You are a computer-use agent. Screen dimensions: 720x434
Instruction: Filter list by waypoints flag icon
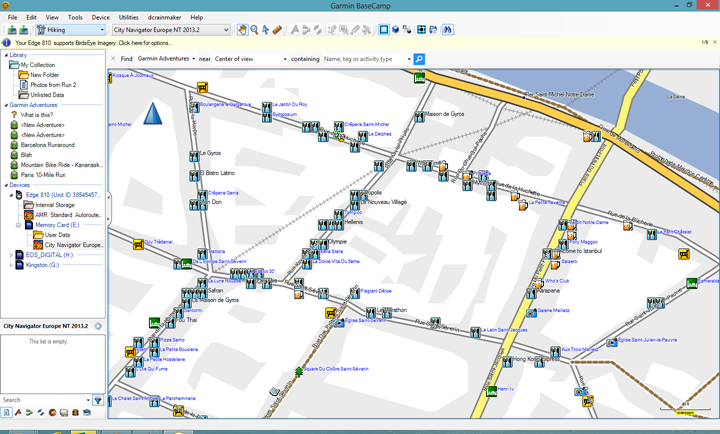[x=18, y=412]
